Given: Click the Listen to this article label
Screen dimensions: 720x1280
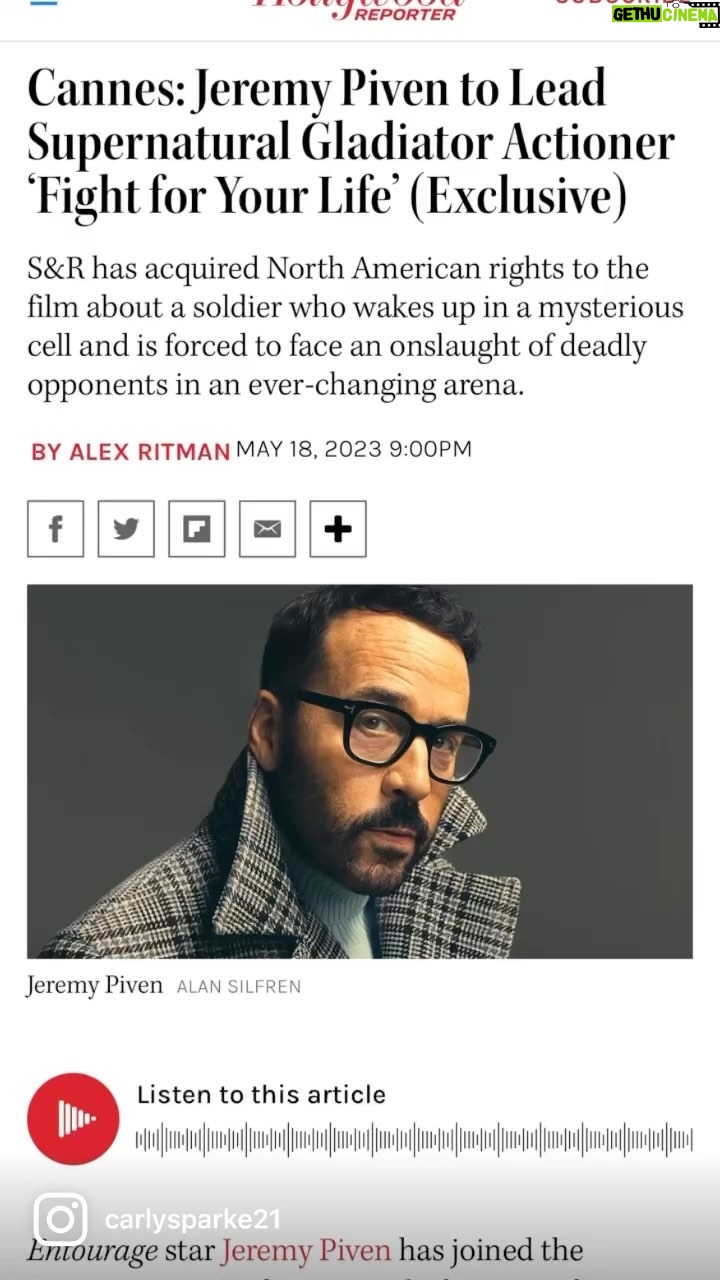Looking at the screenshot, I should 261,1094.
